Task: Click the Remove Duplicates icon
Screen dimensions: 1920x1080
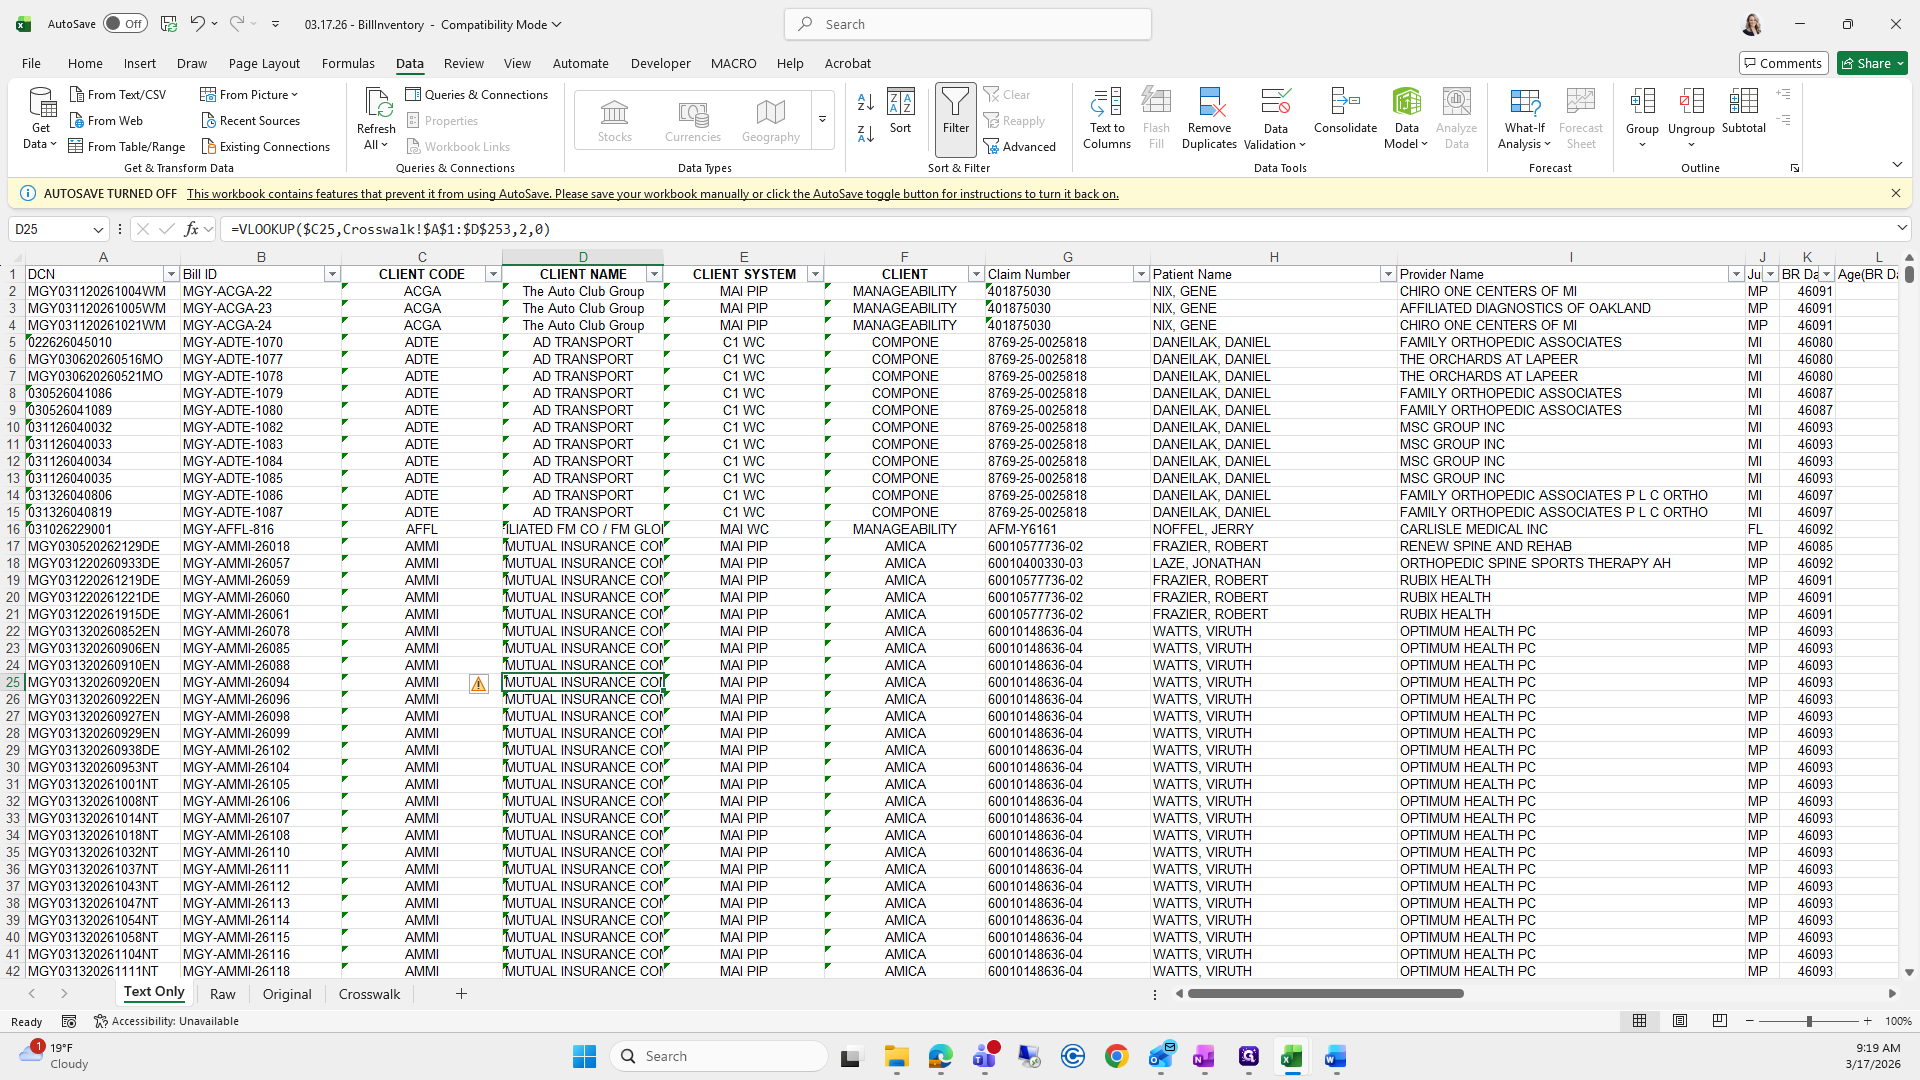Action: (1209, 103)
